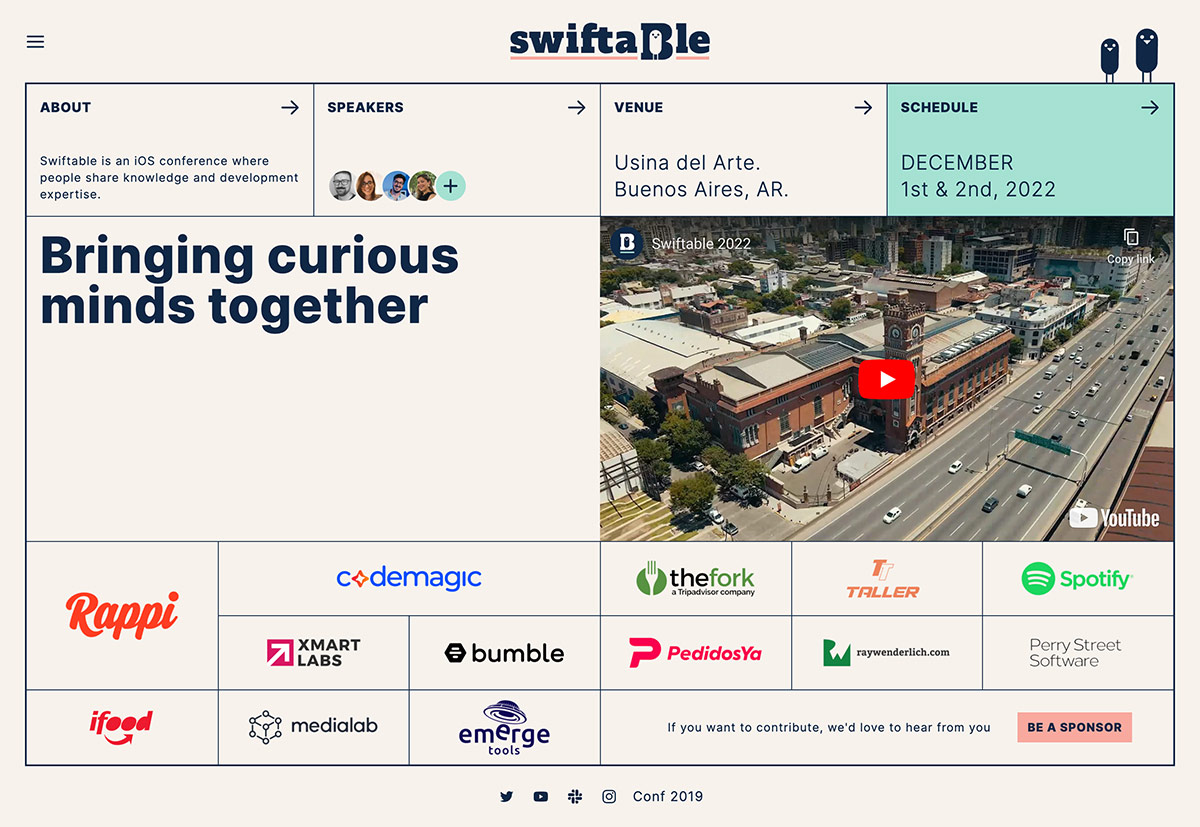Viewport: 1200px width, 827px height.
Task: Copy link of YouTube video
Action: 1130,245
